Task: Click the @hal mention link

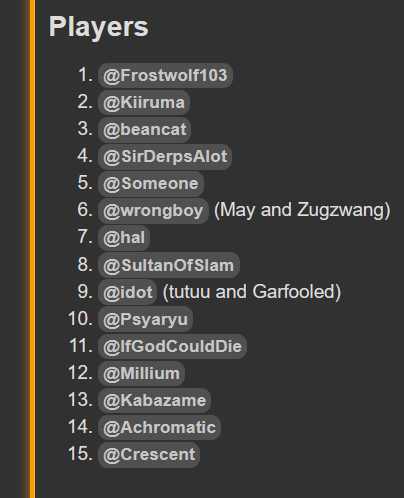Action: [124, 238]
